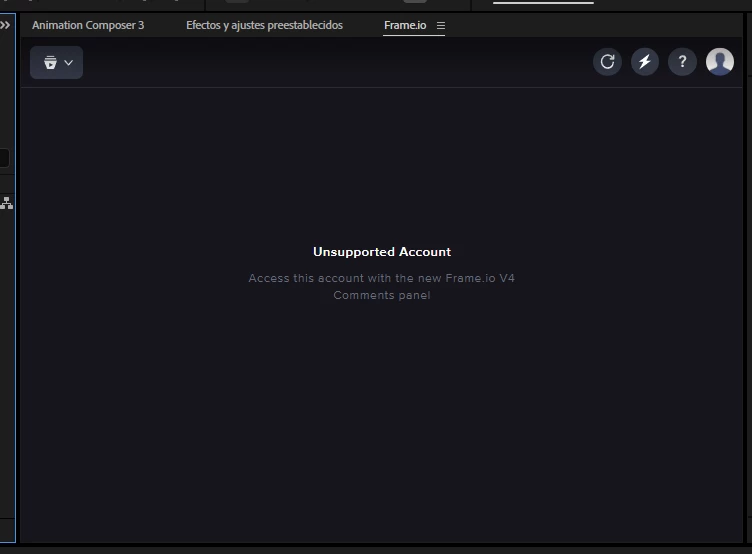Switch to Animation Composer 3 tab
752x554 pixels.
[x=88, y=25]
